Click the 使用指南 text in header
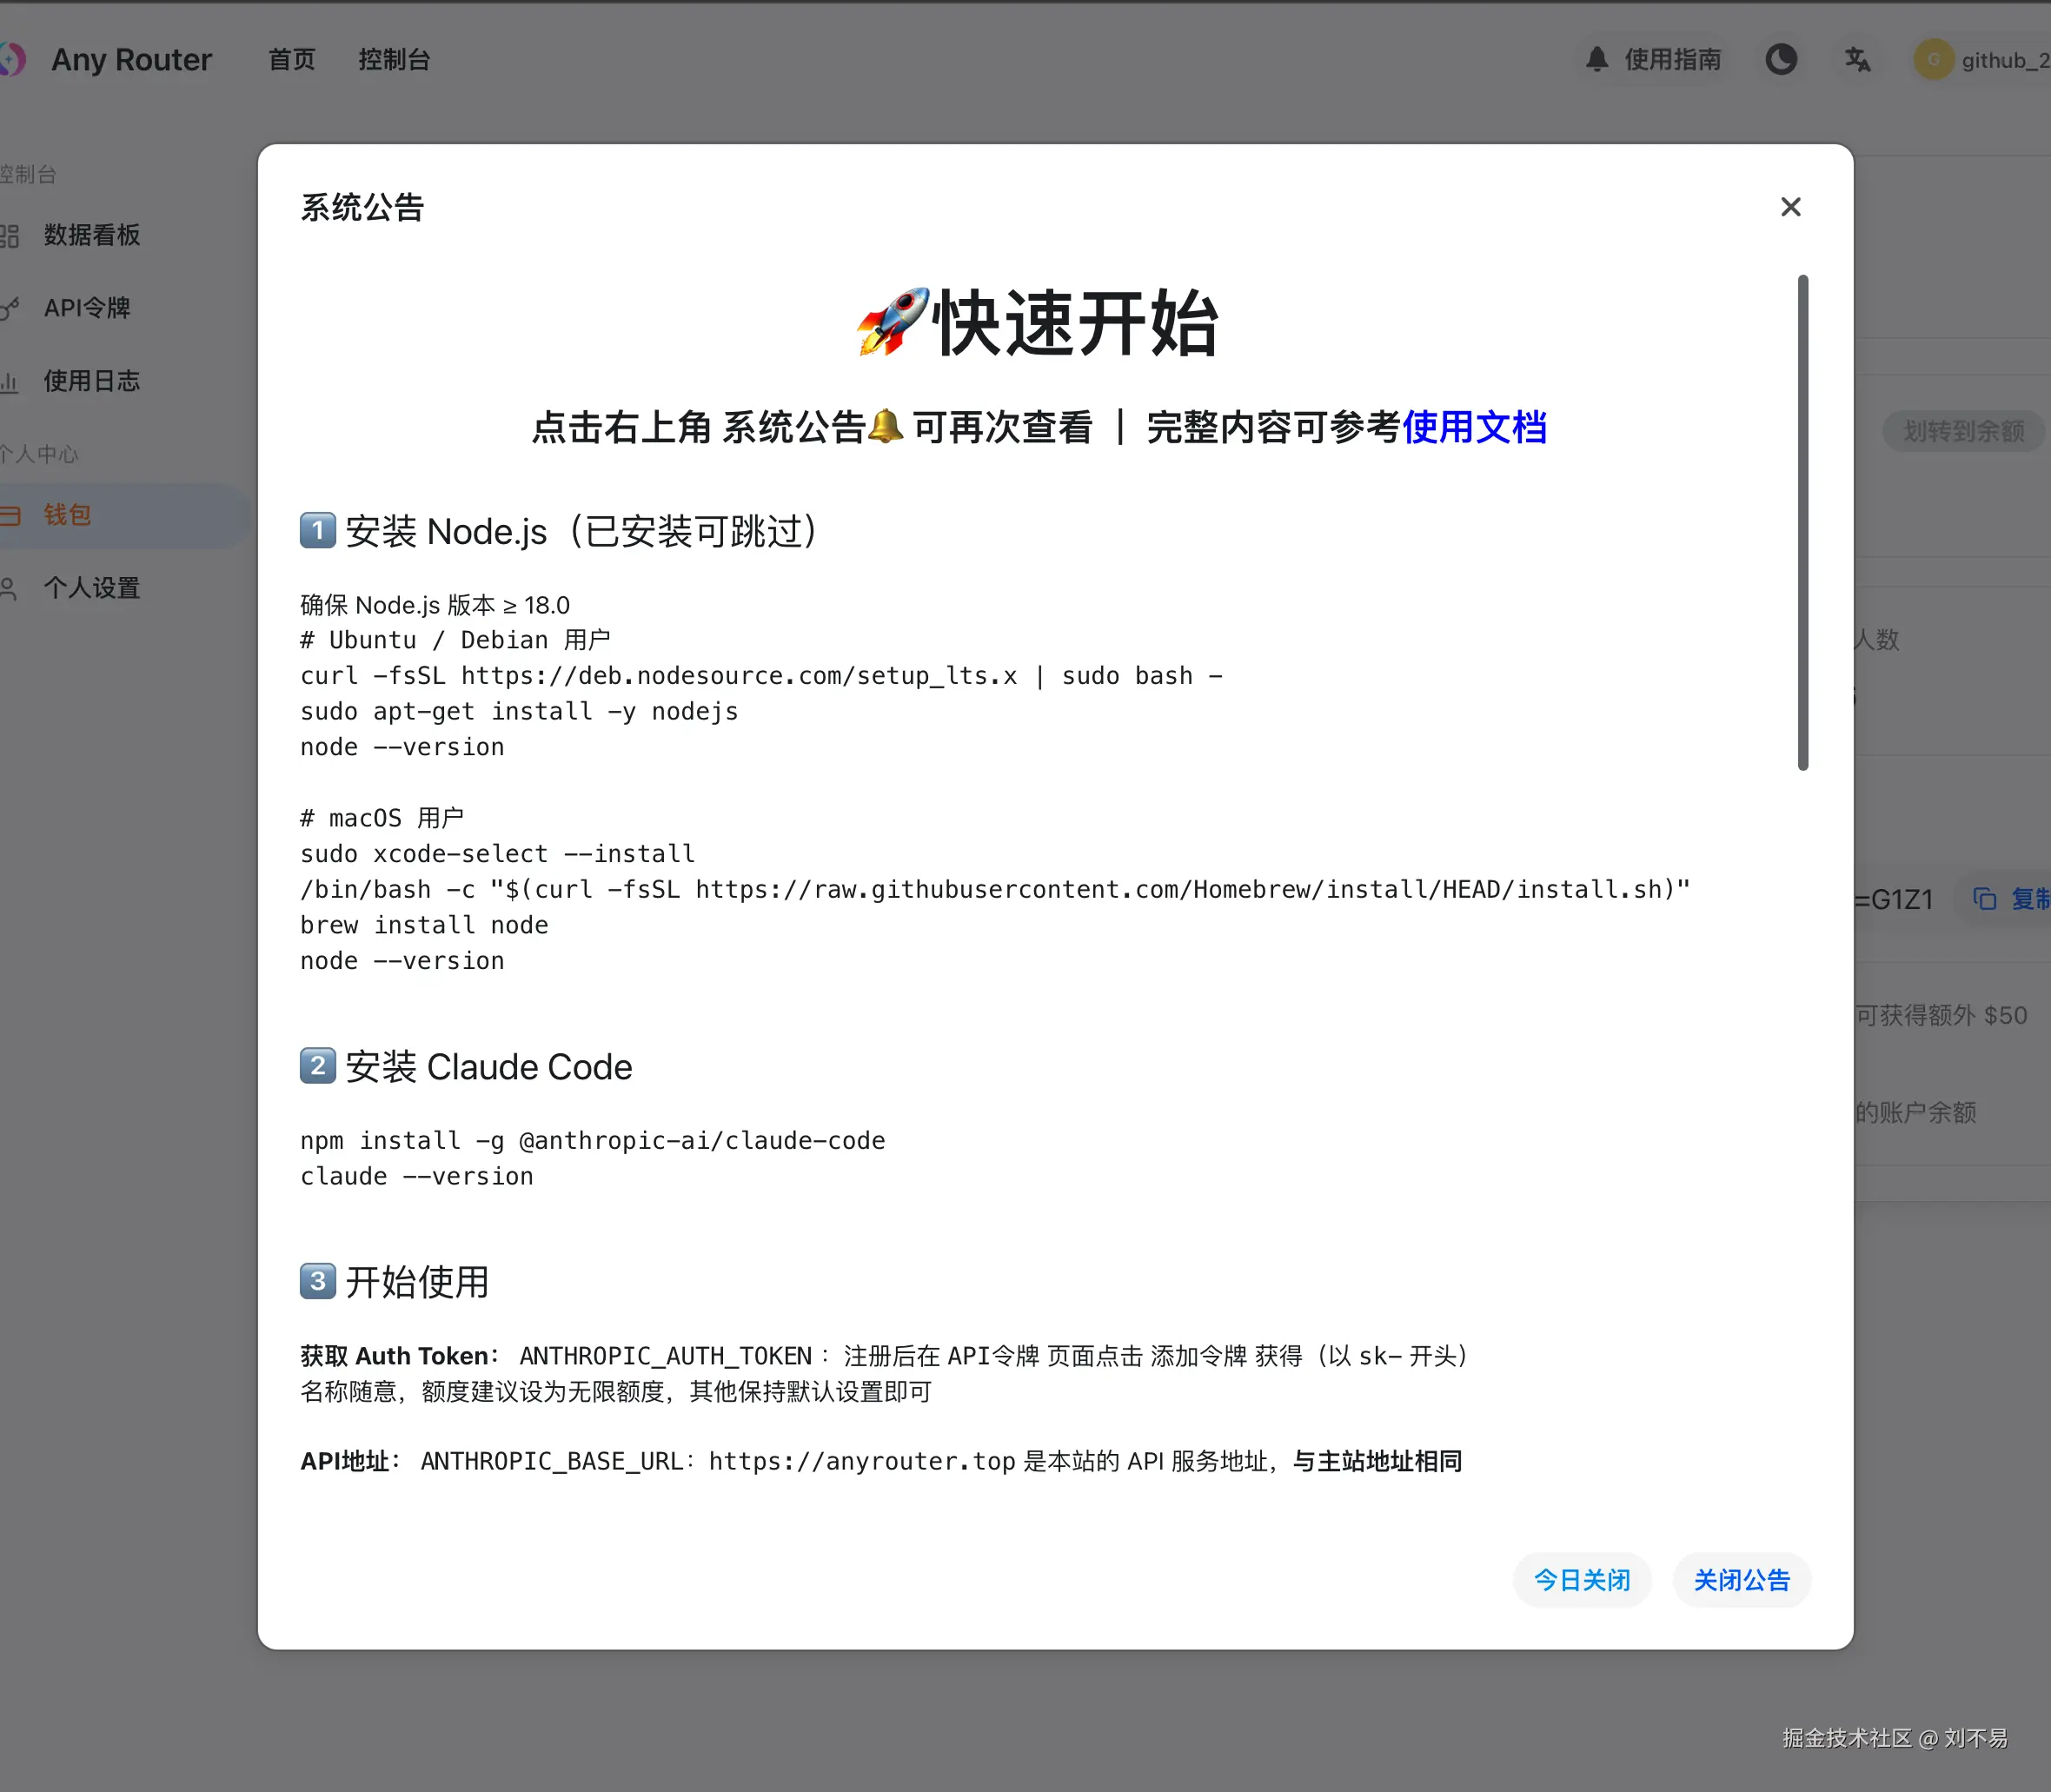The height and width of the screenshot is (1792, 2051). pyautogui.click(x=1672, y=60)
